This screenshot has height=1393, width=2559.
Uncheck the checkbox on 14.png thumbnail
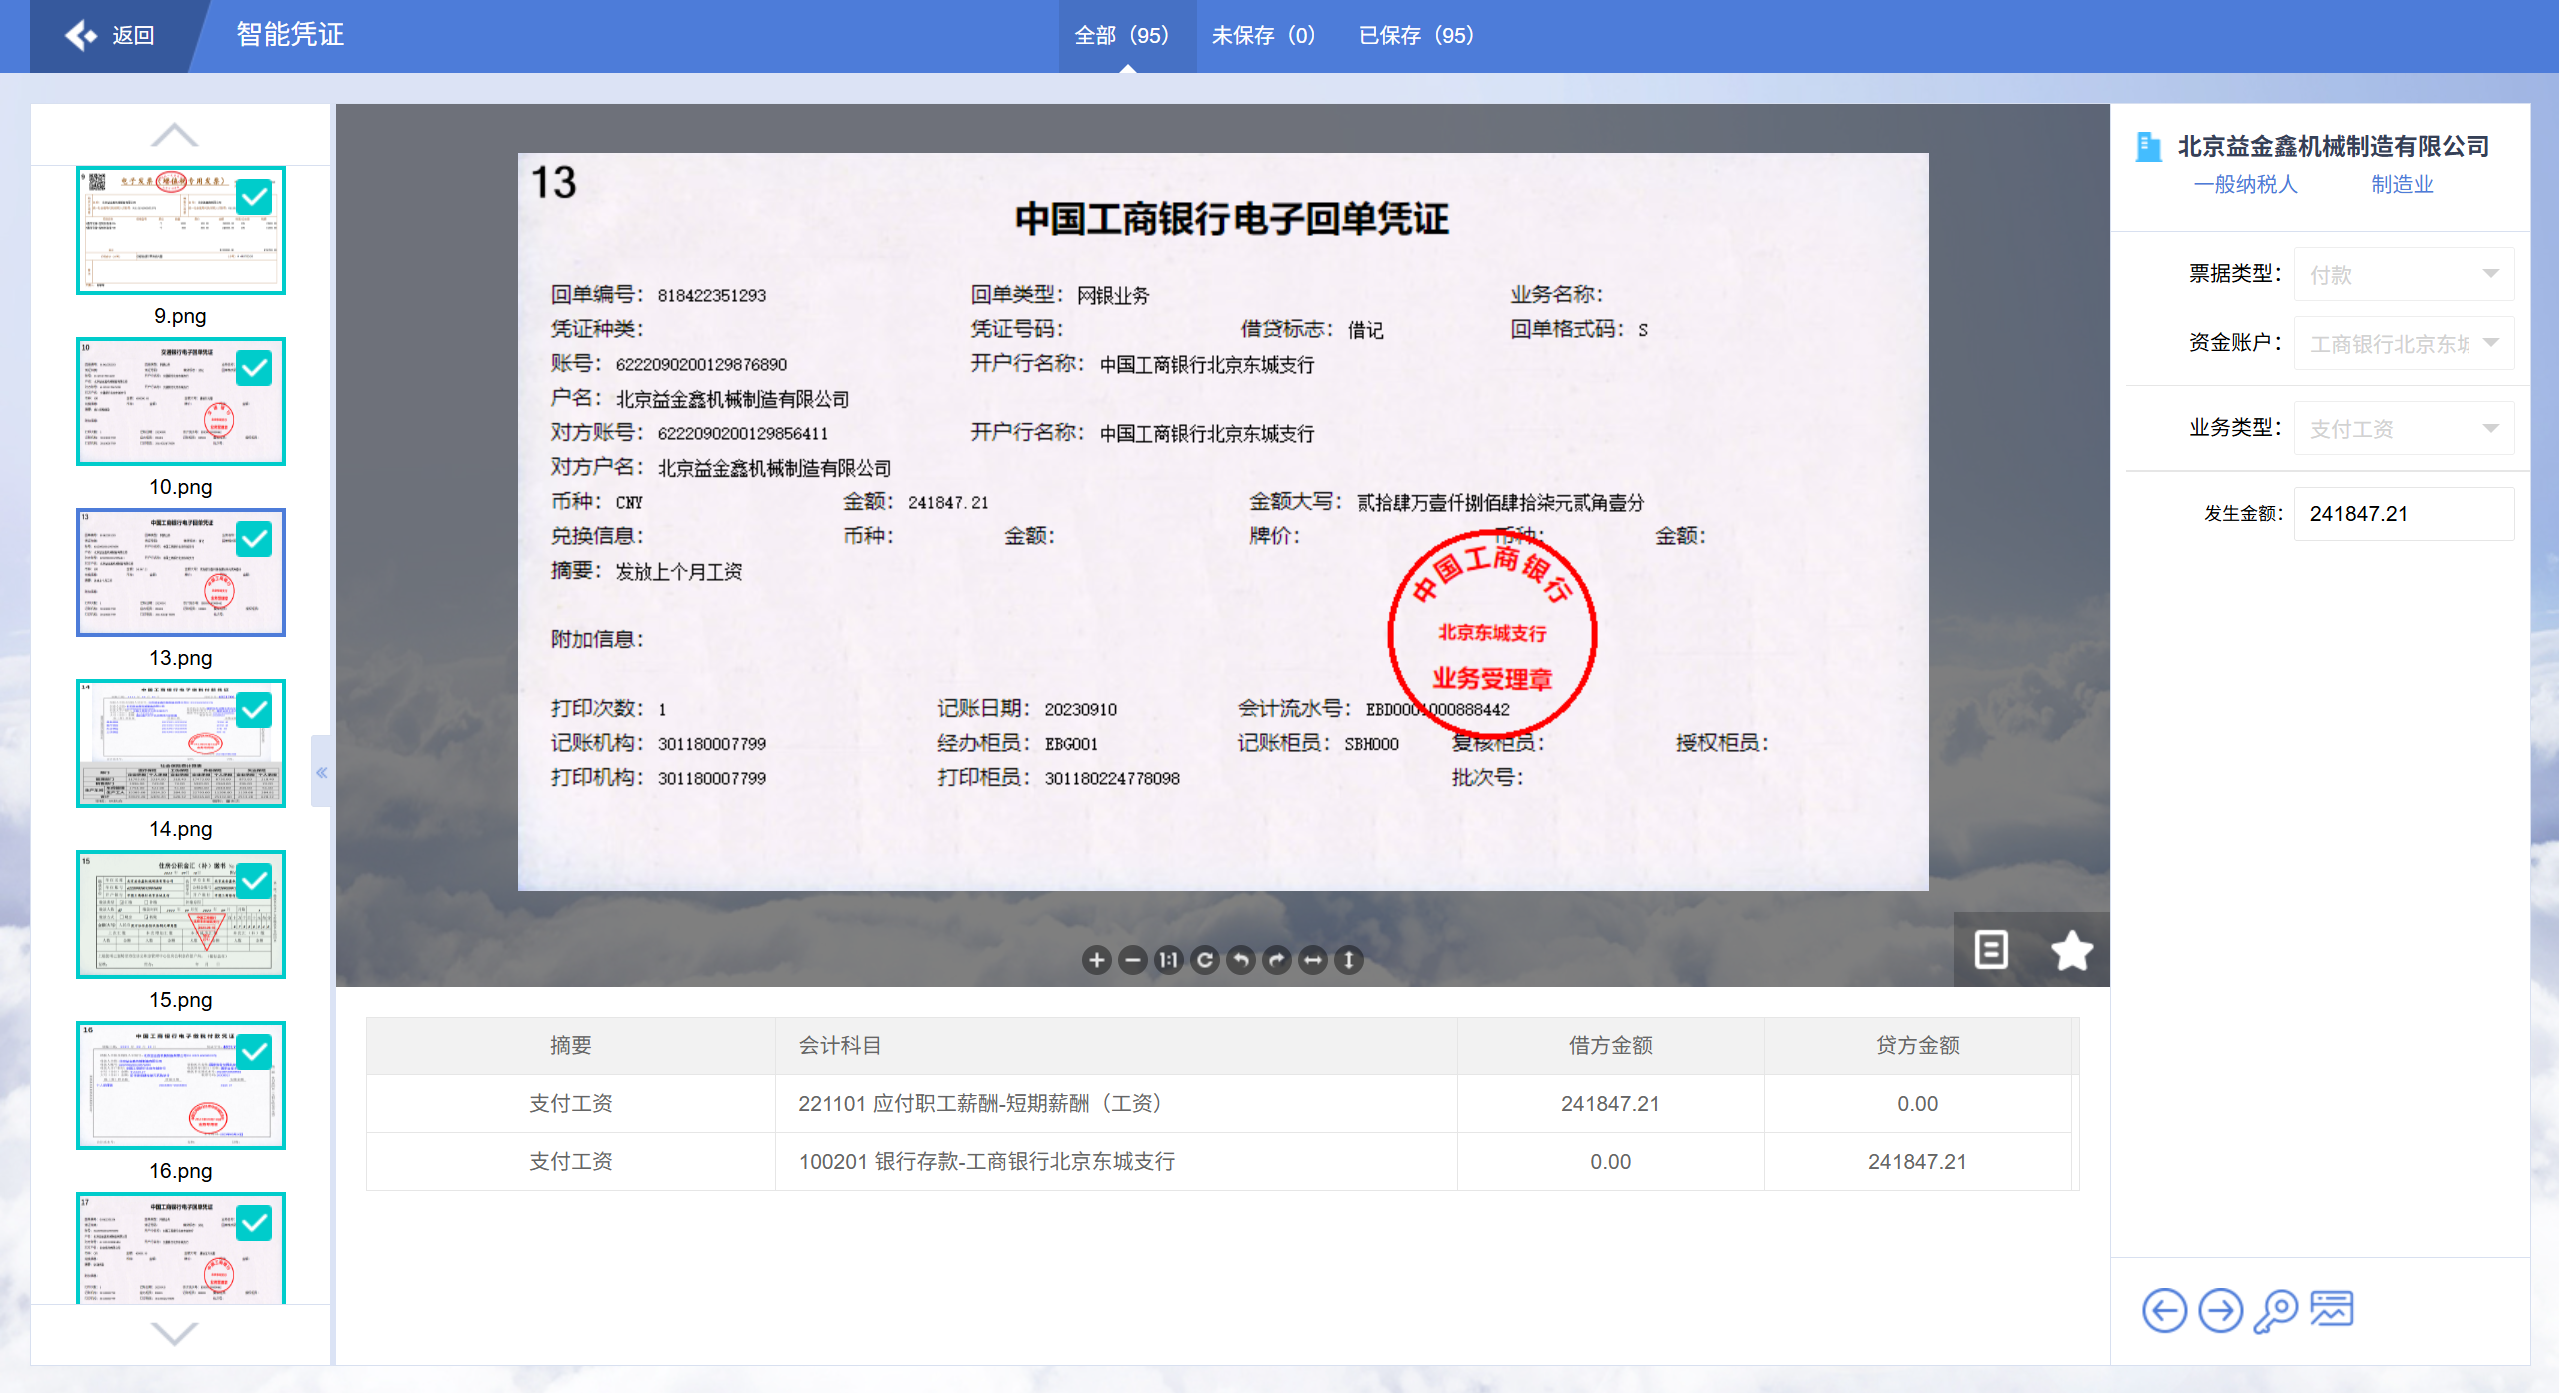(x=254, y=710)
